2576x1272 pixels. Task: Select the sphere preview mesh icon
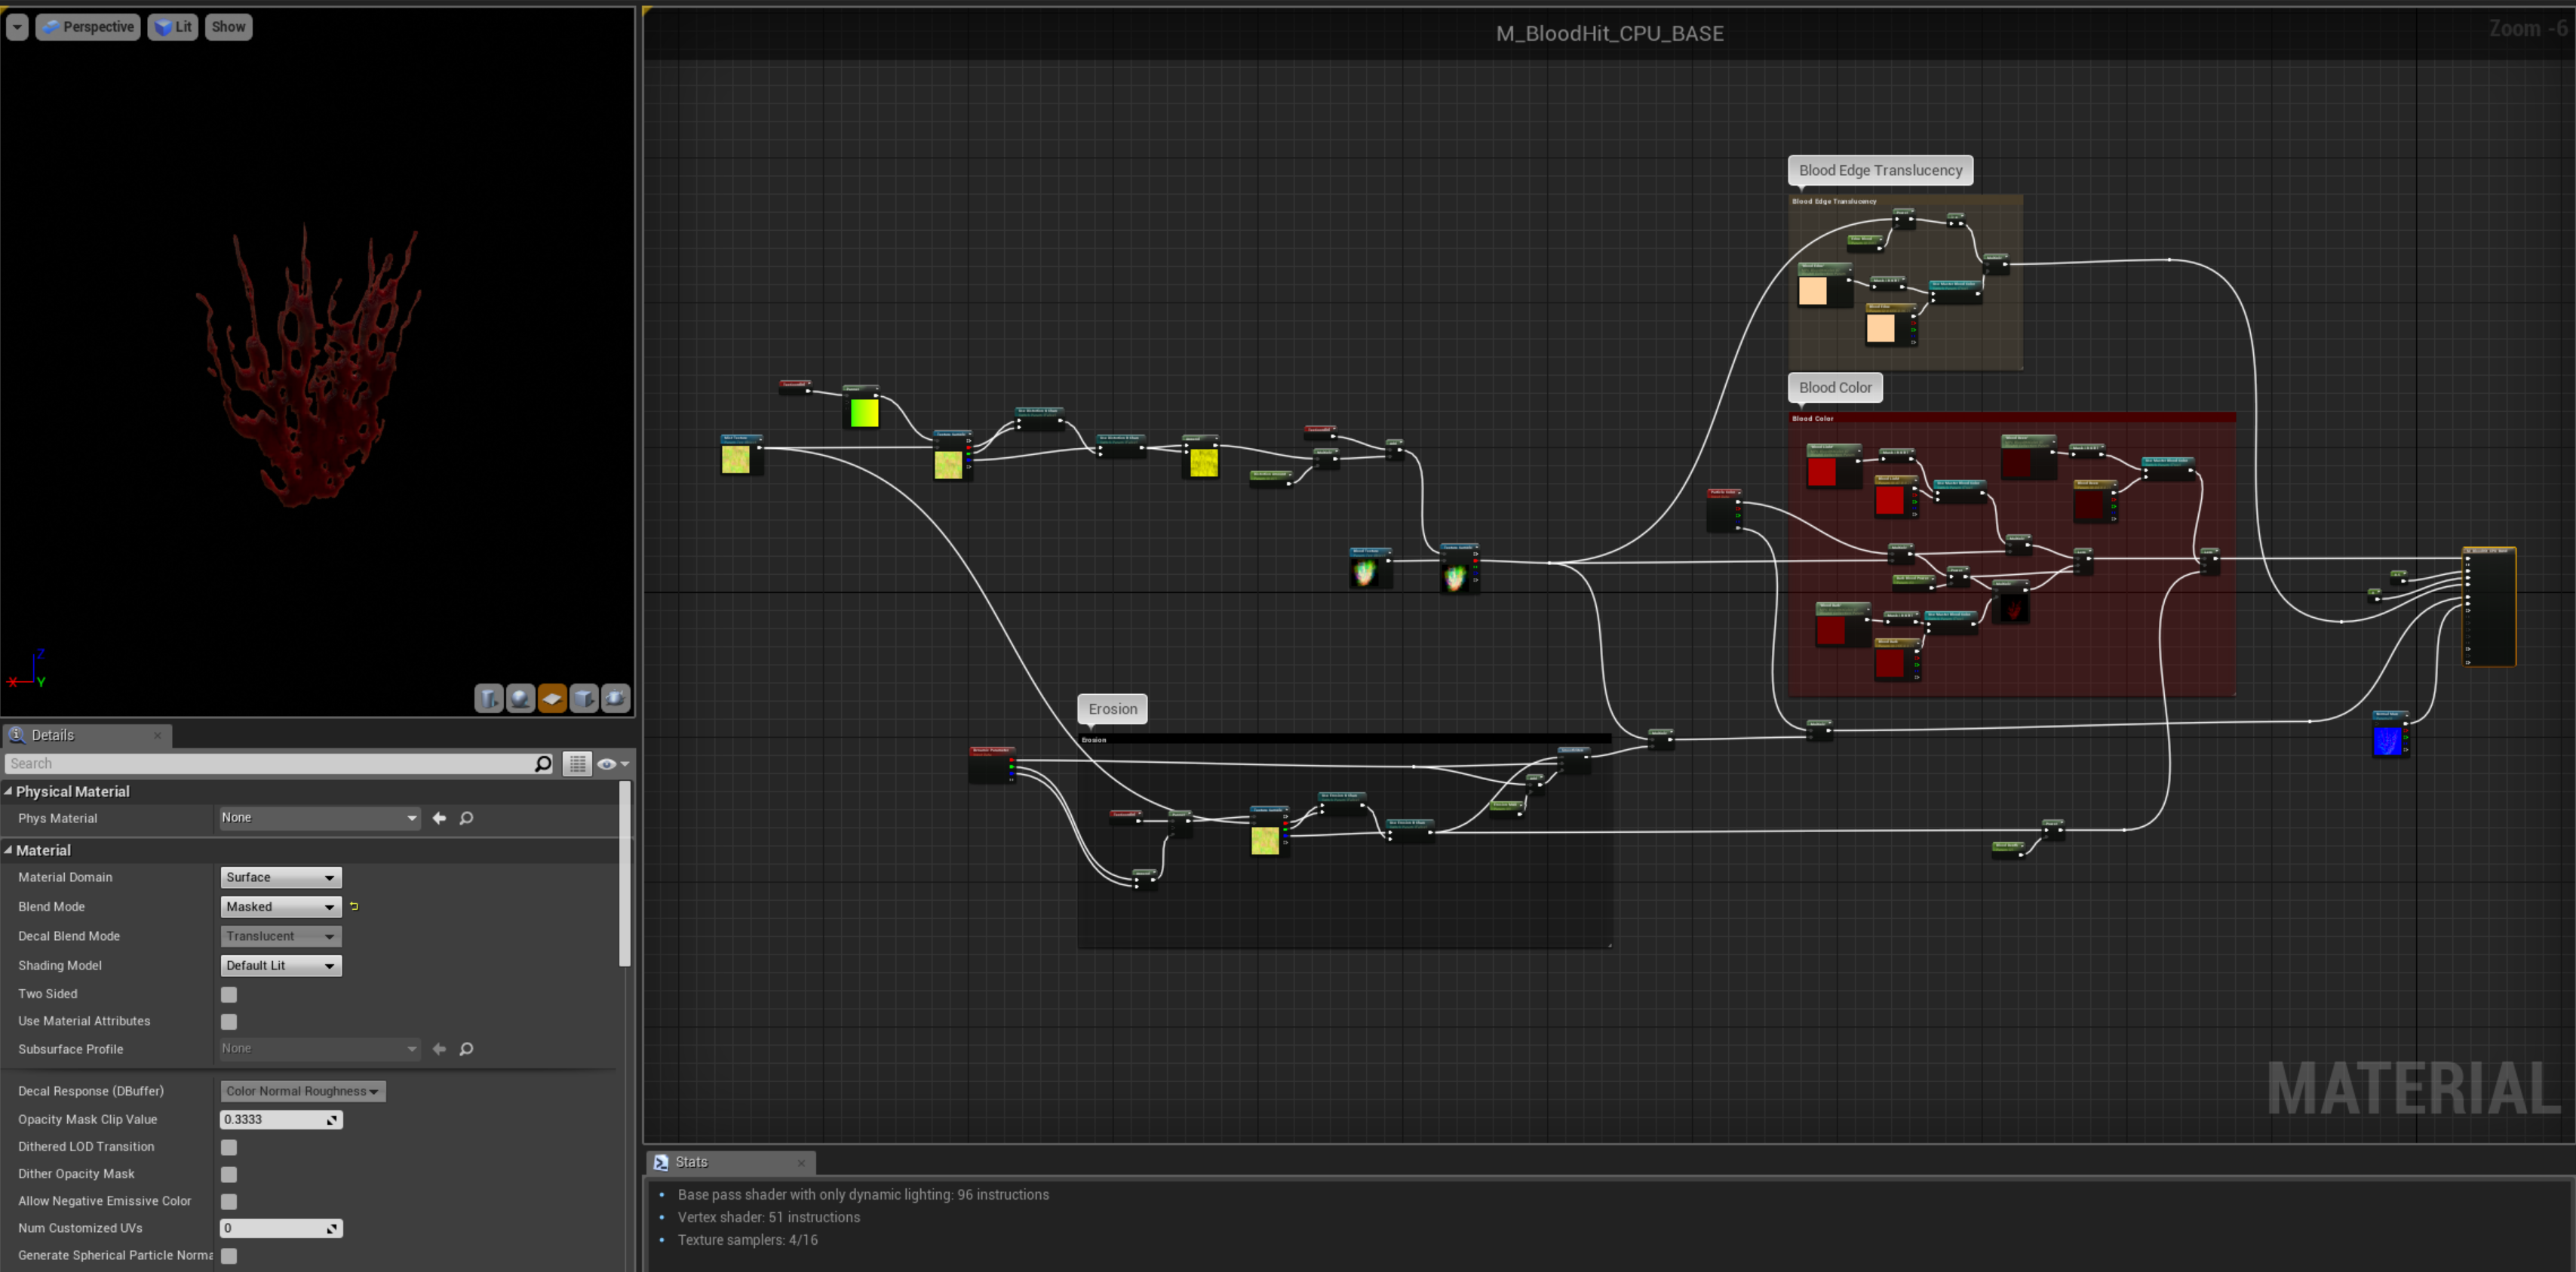(520, 698)
